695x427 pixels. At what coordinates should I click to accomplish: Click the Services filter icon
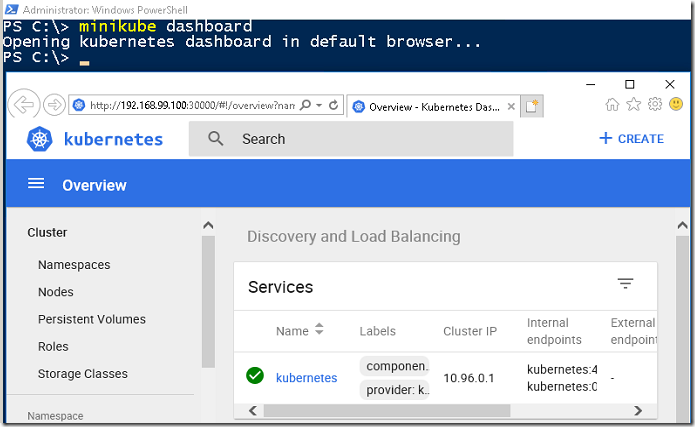[625, 283]
